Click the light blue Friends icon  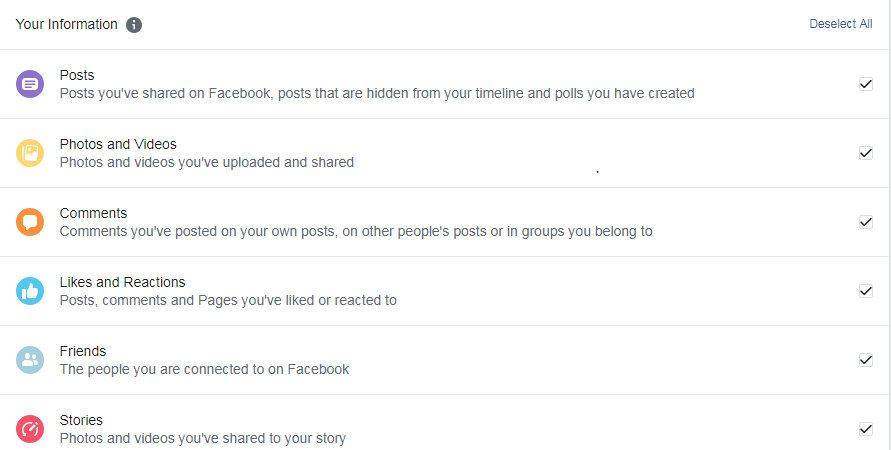(x=30, y=360)
